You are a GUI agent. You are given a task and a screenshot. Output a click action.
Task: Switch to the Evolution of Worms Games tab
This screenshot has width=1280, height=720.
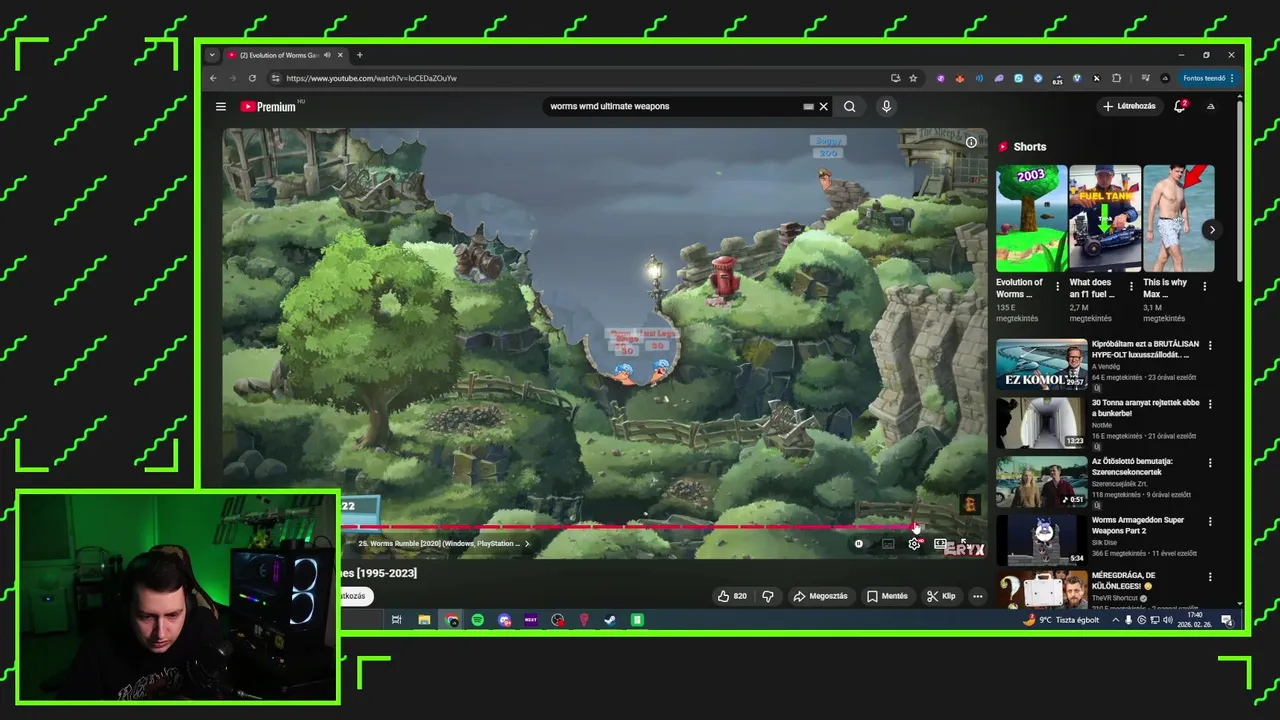coord(278,55)
